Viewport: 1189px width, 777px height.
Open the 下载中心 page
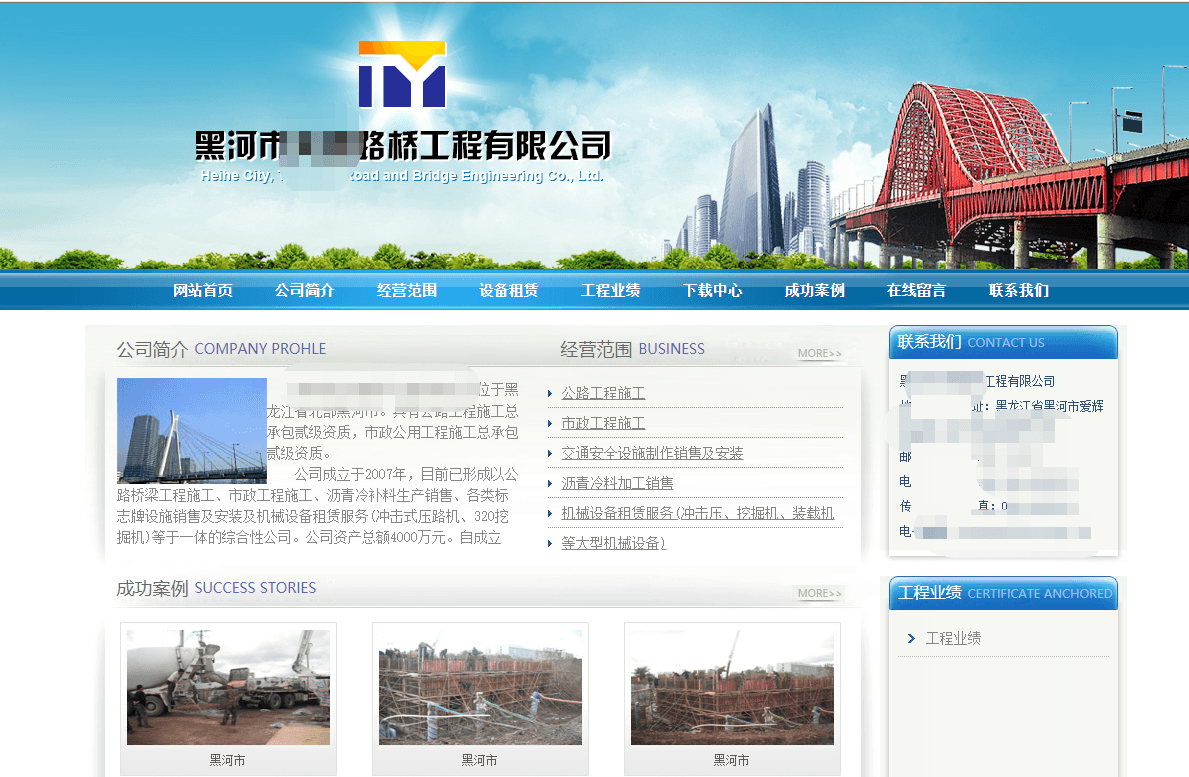[x=713, y=291]
